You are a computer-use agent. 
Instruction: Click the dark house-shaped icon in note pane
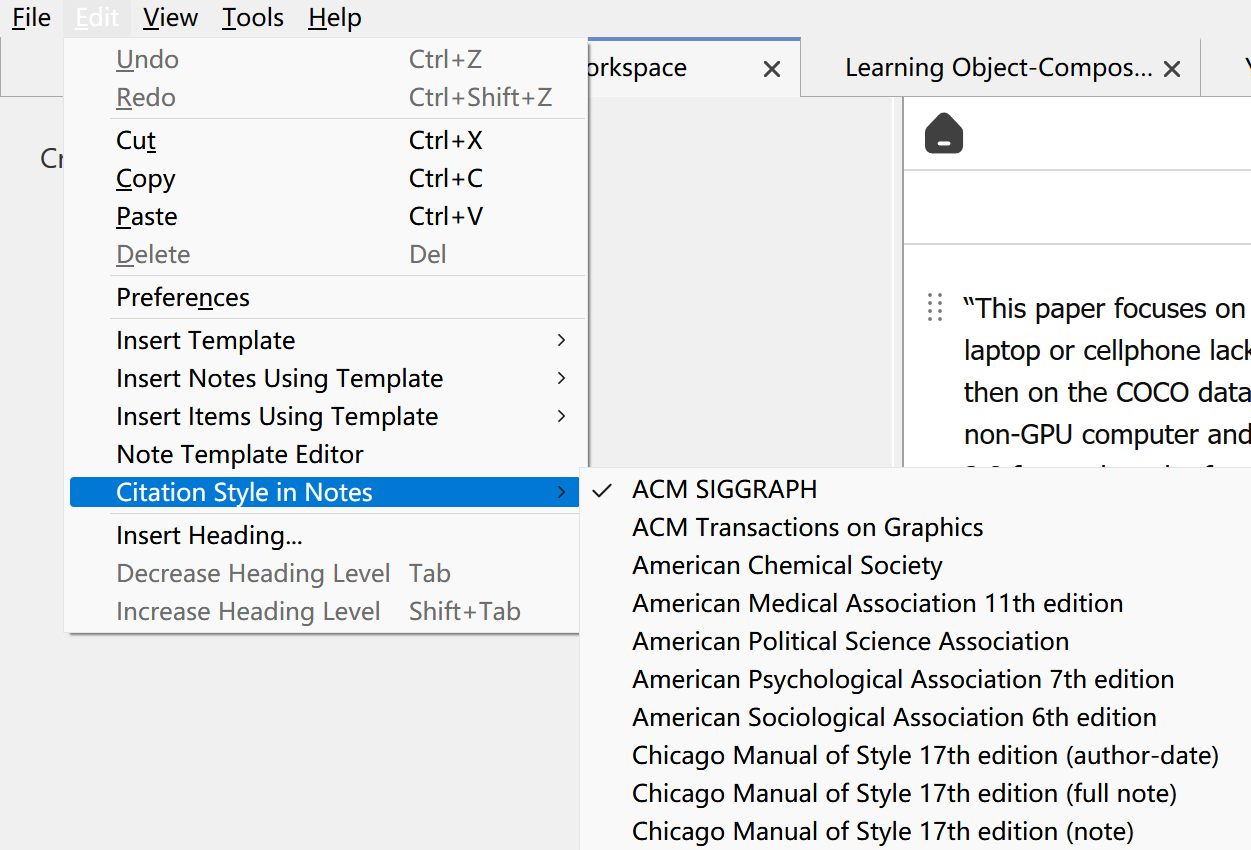coord(944,133)
